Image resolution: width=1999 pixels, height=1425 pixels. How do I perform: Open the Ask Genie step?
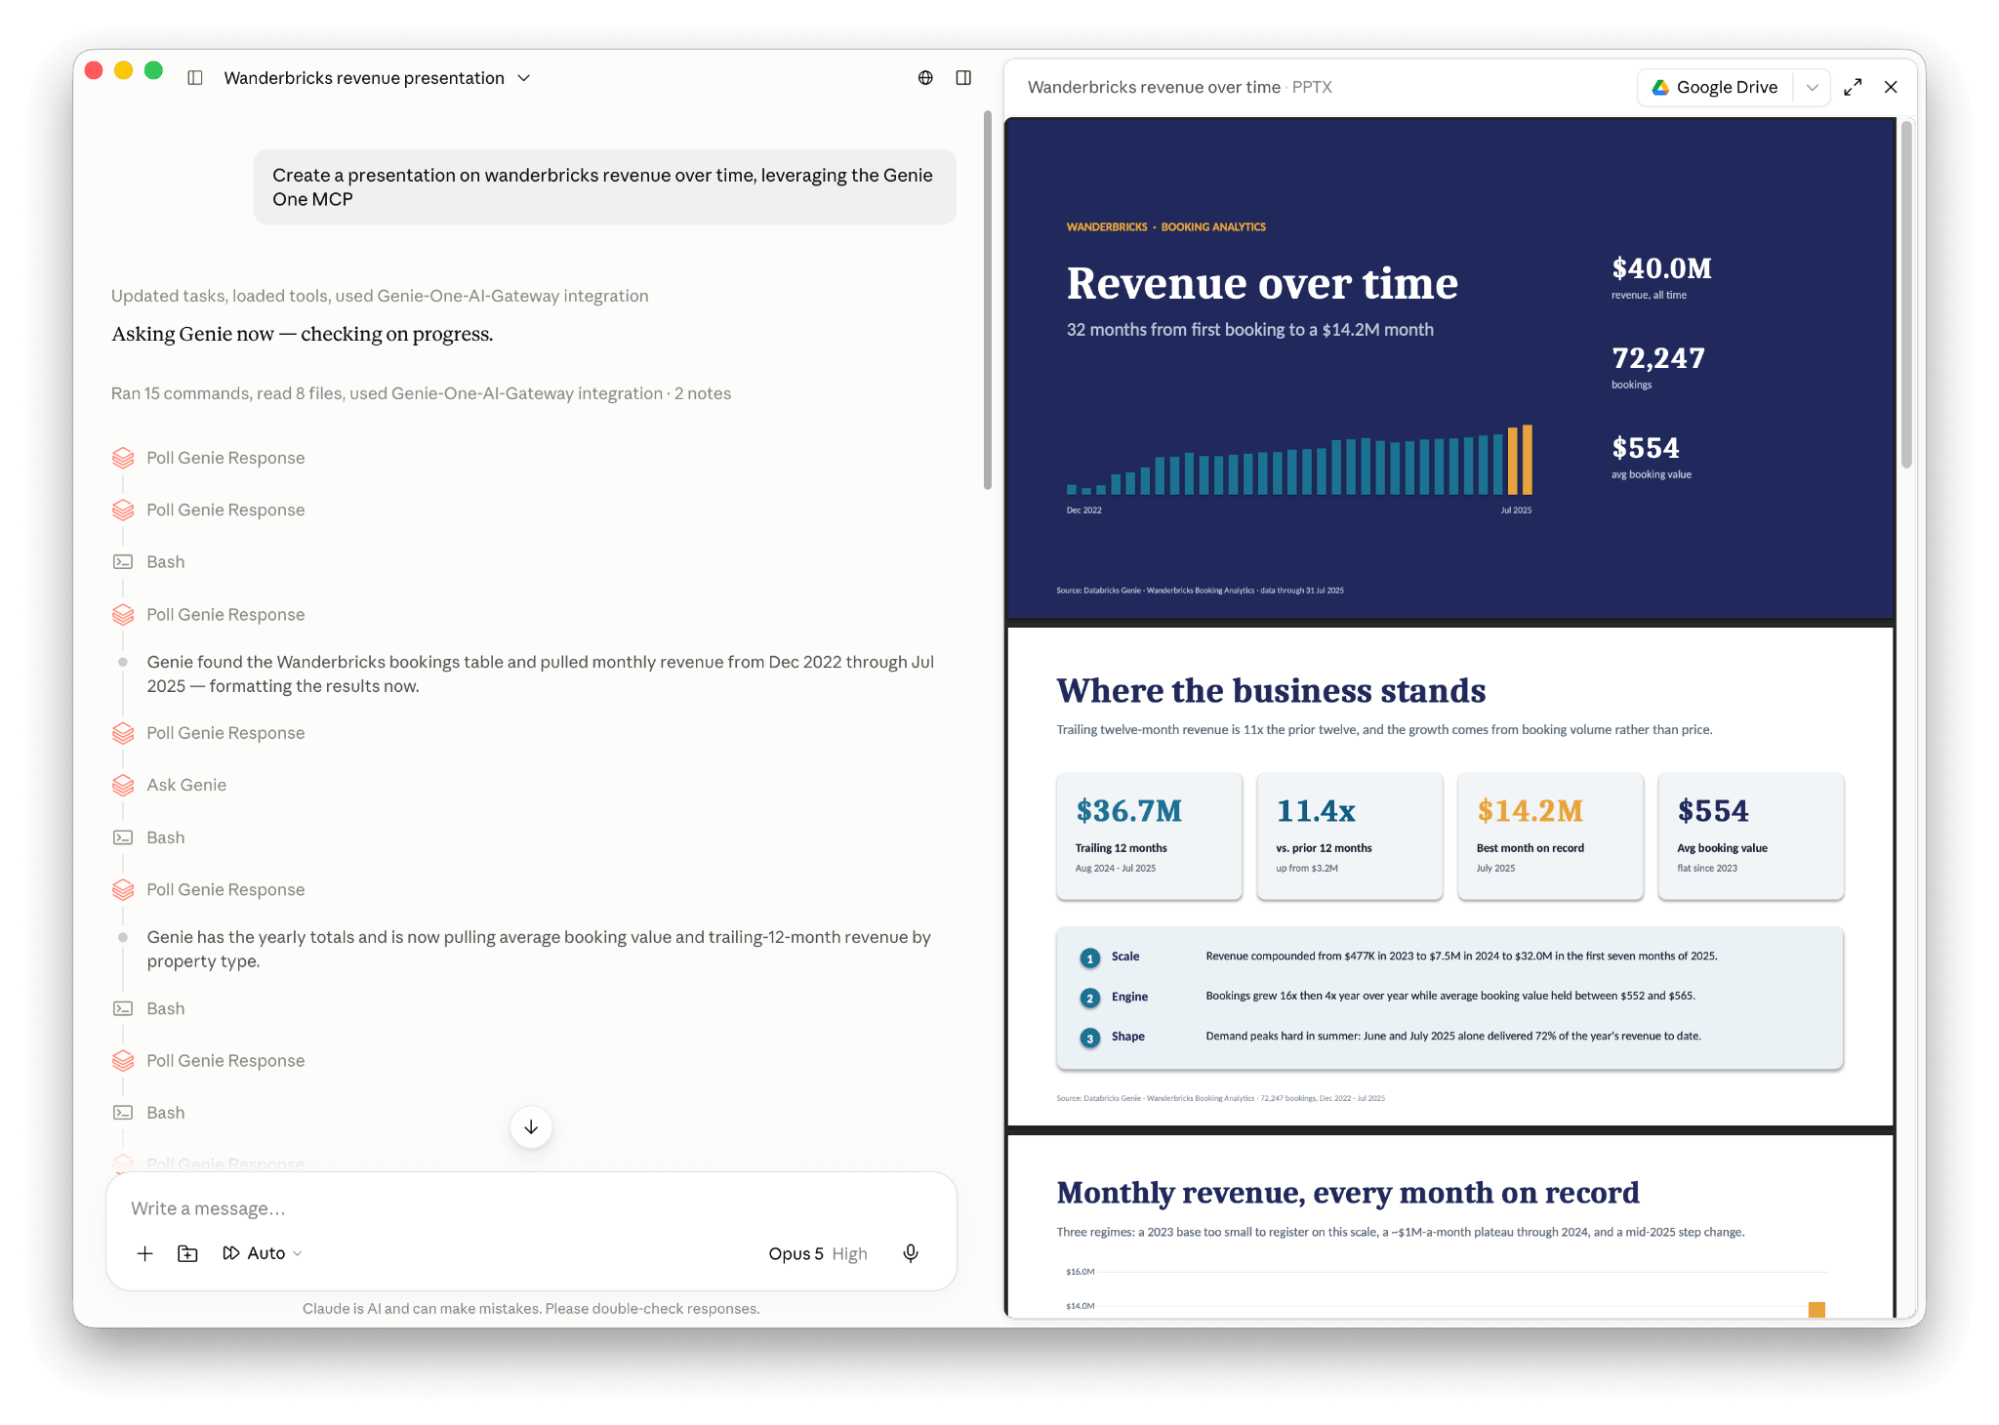point(186,785)
